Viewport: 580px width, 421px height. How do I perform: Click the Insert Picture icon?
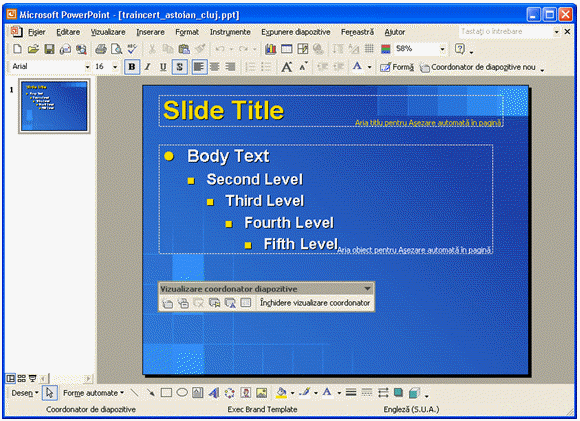pyautogui.click(x=262, y=393)
